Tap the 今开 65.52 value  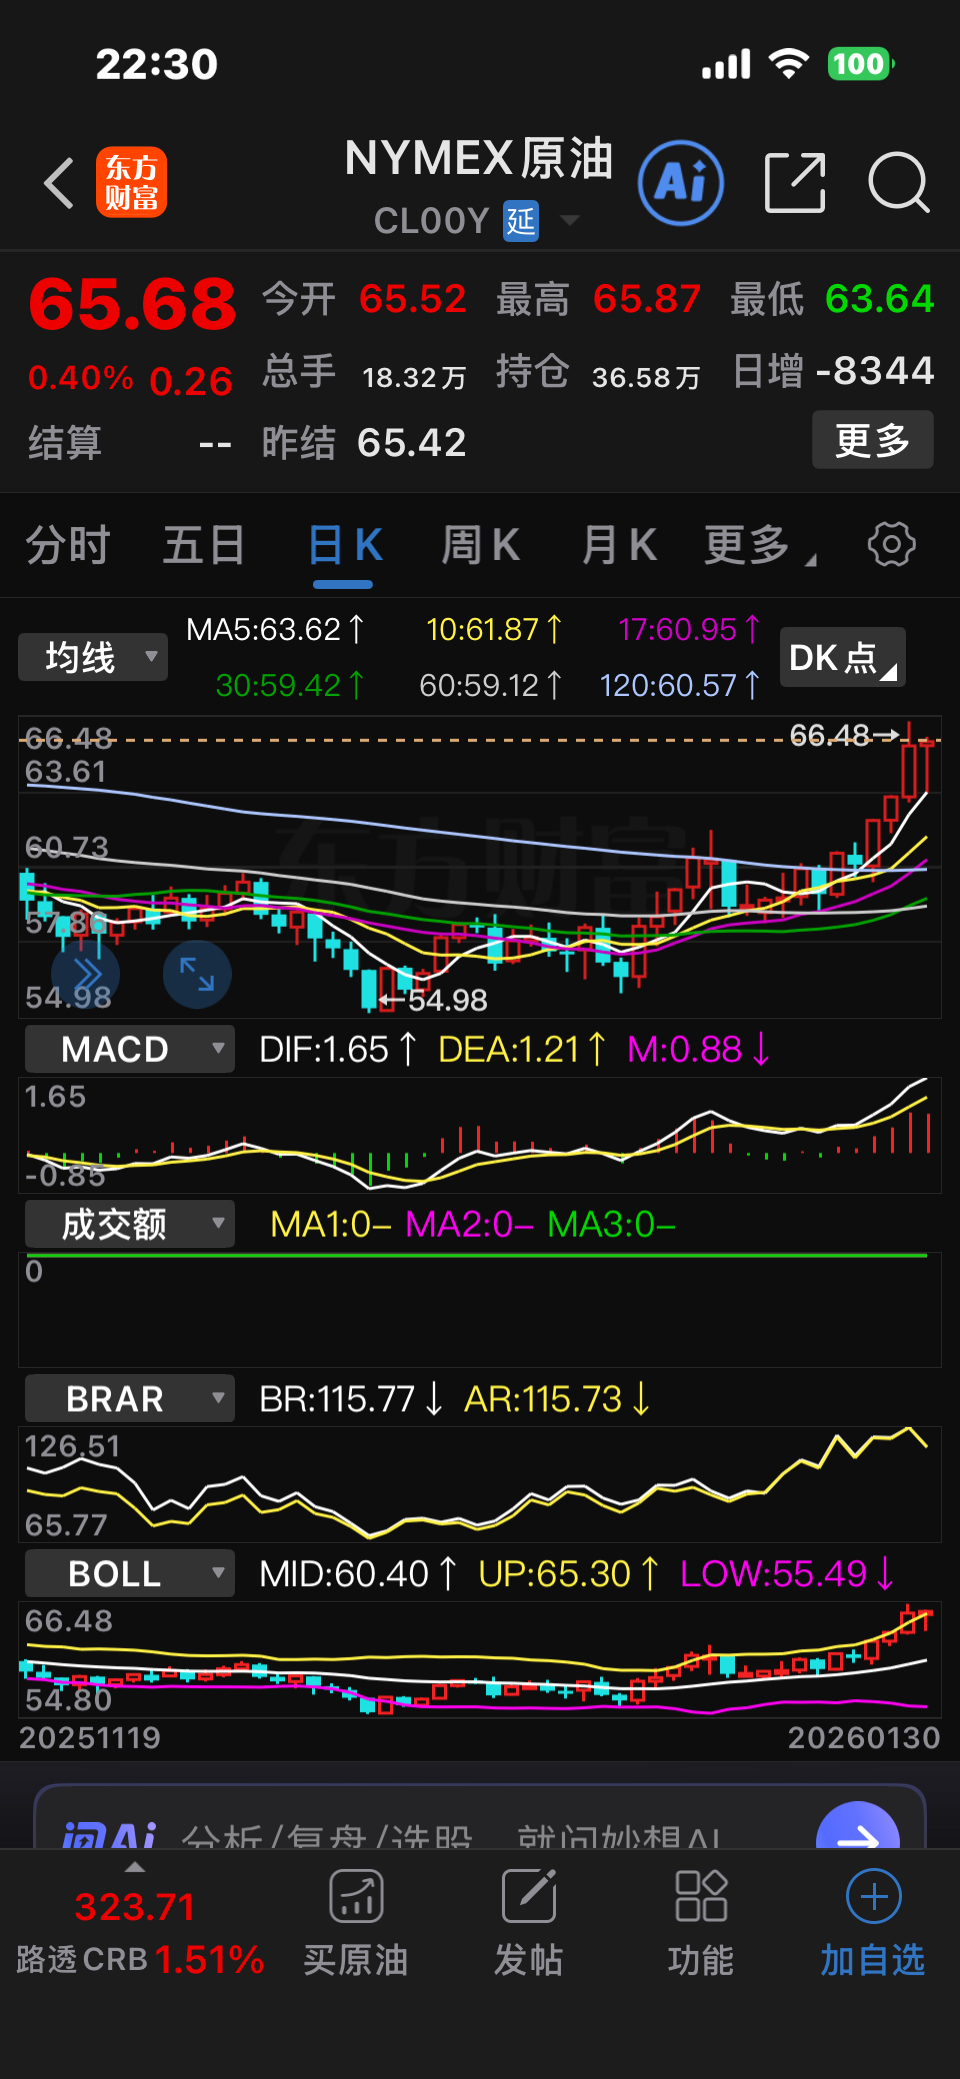coord(413,299)
